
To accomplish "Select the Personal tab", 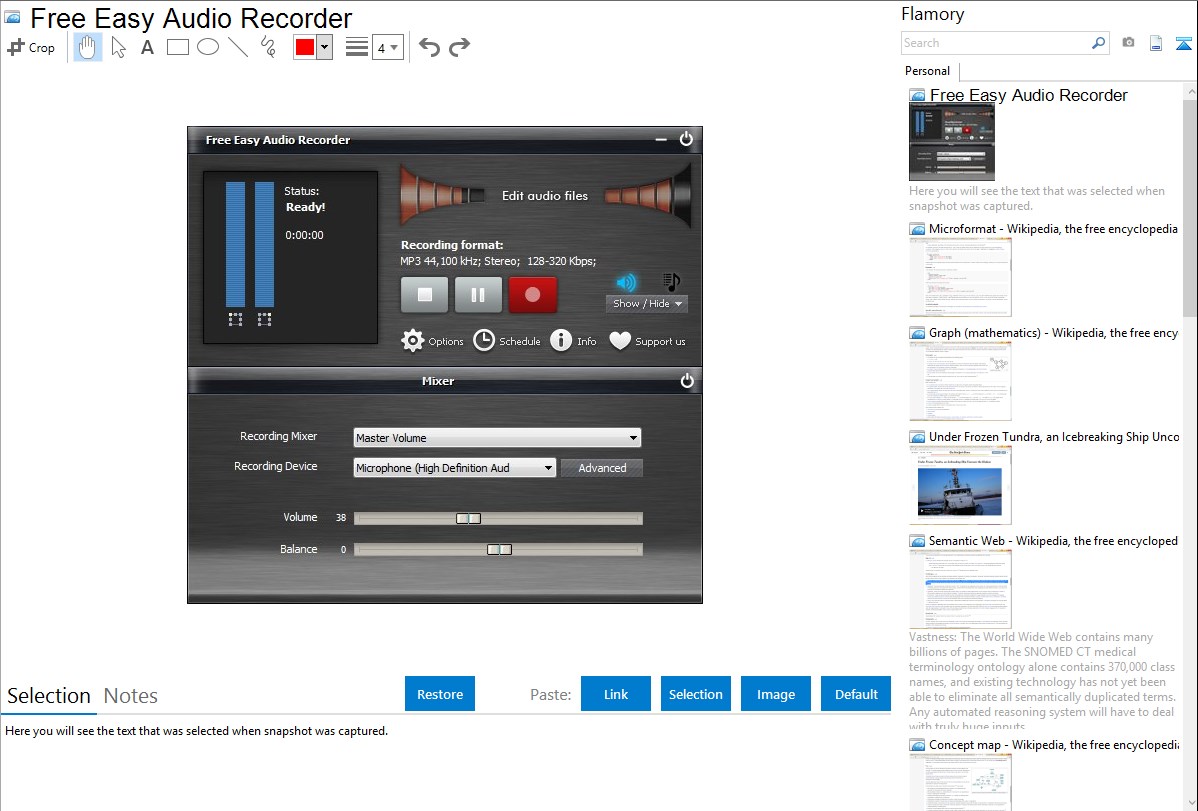I will 928,71.
